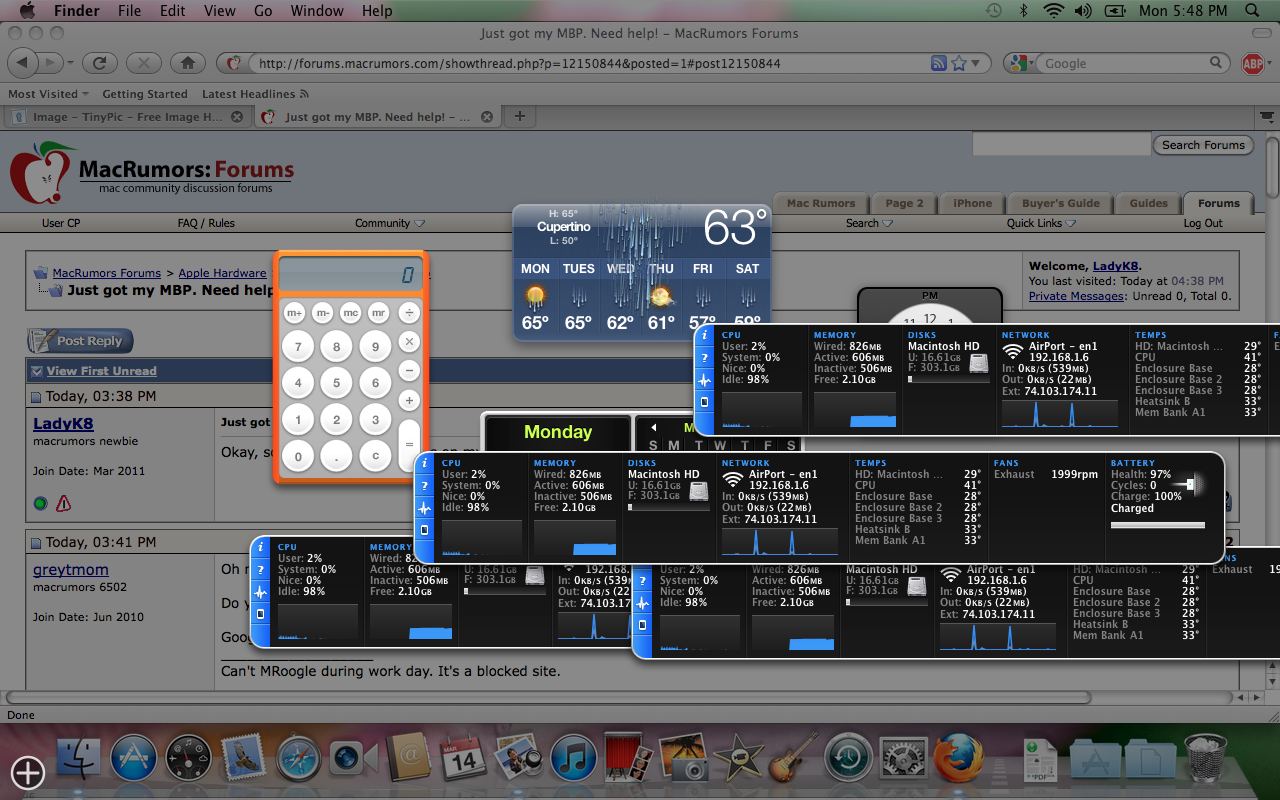Open Mail from the Dock
Screen dimensions: 1280x800
243,759
